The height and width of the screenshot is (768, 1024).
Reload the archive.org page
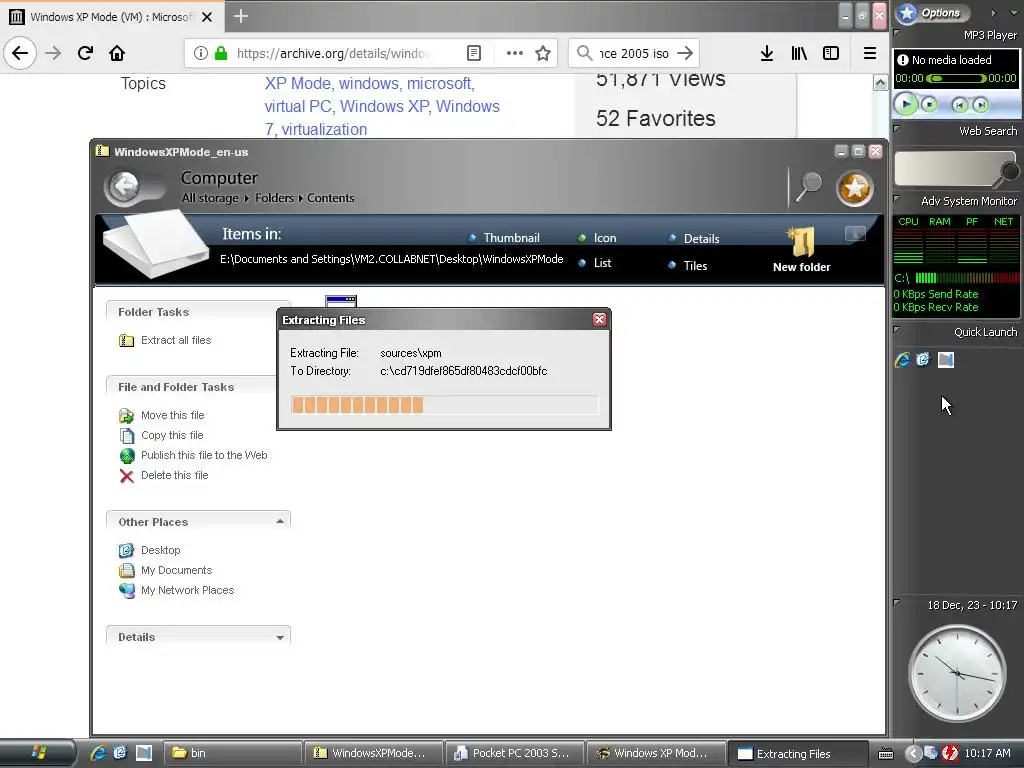pyautogui.click(x=85, y=53)
